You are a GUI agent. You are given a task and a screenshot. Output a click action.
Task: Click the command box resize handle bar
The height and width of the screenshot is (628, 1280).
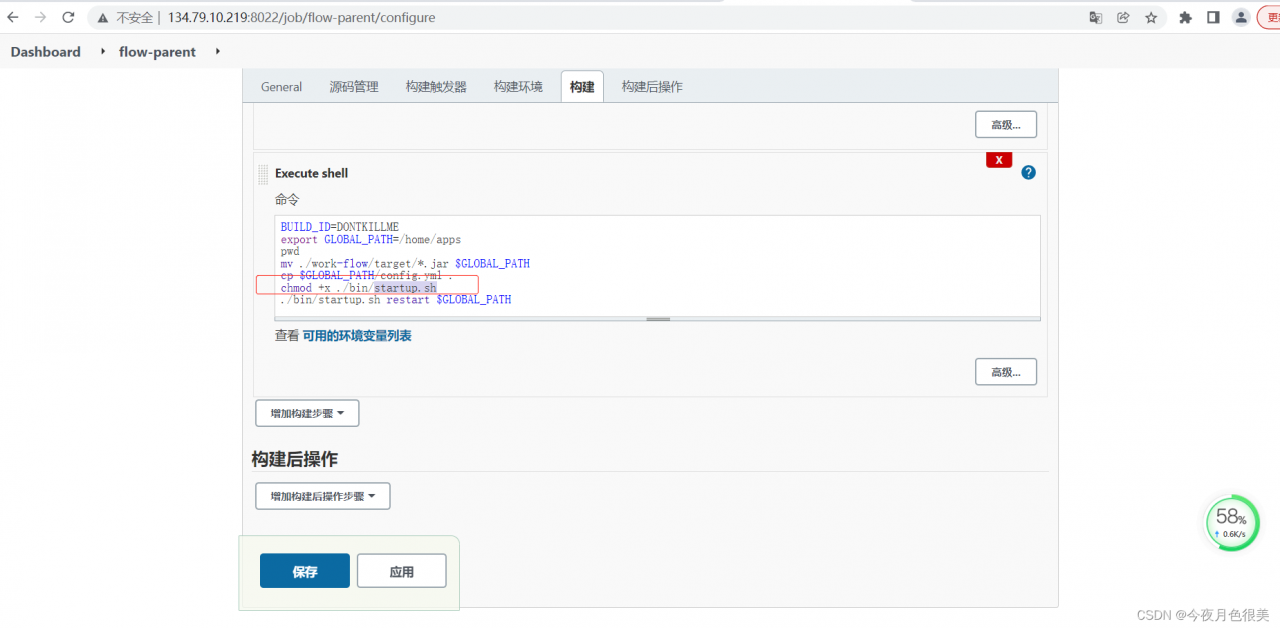tap(657, 319)
